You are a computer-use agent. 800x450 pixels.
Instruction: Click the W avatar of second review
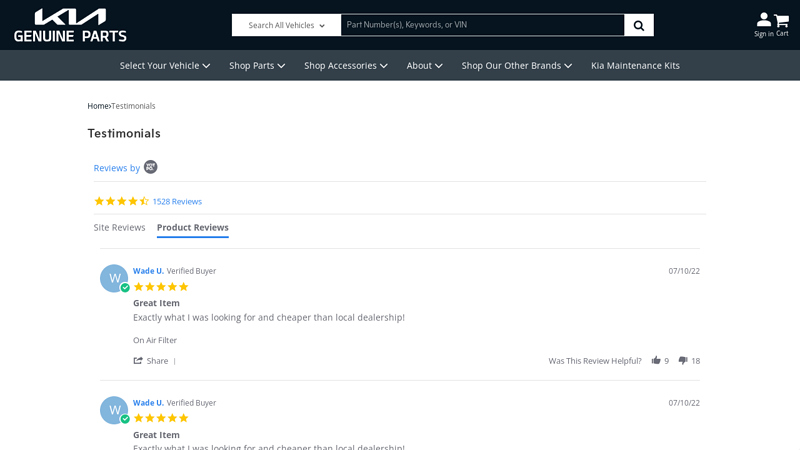click(x=114, y=410)
